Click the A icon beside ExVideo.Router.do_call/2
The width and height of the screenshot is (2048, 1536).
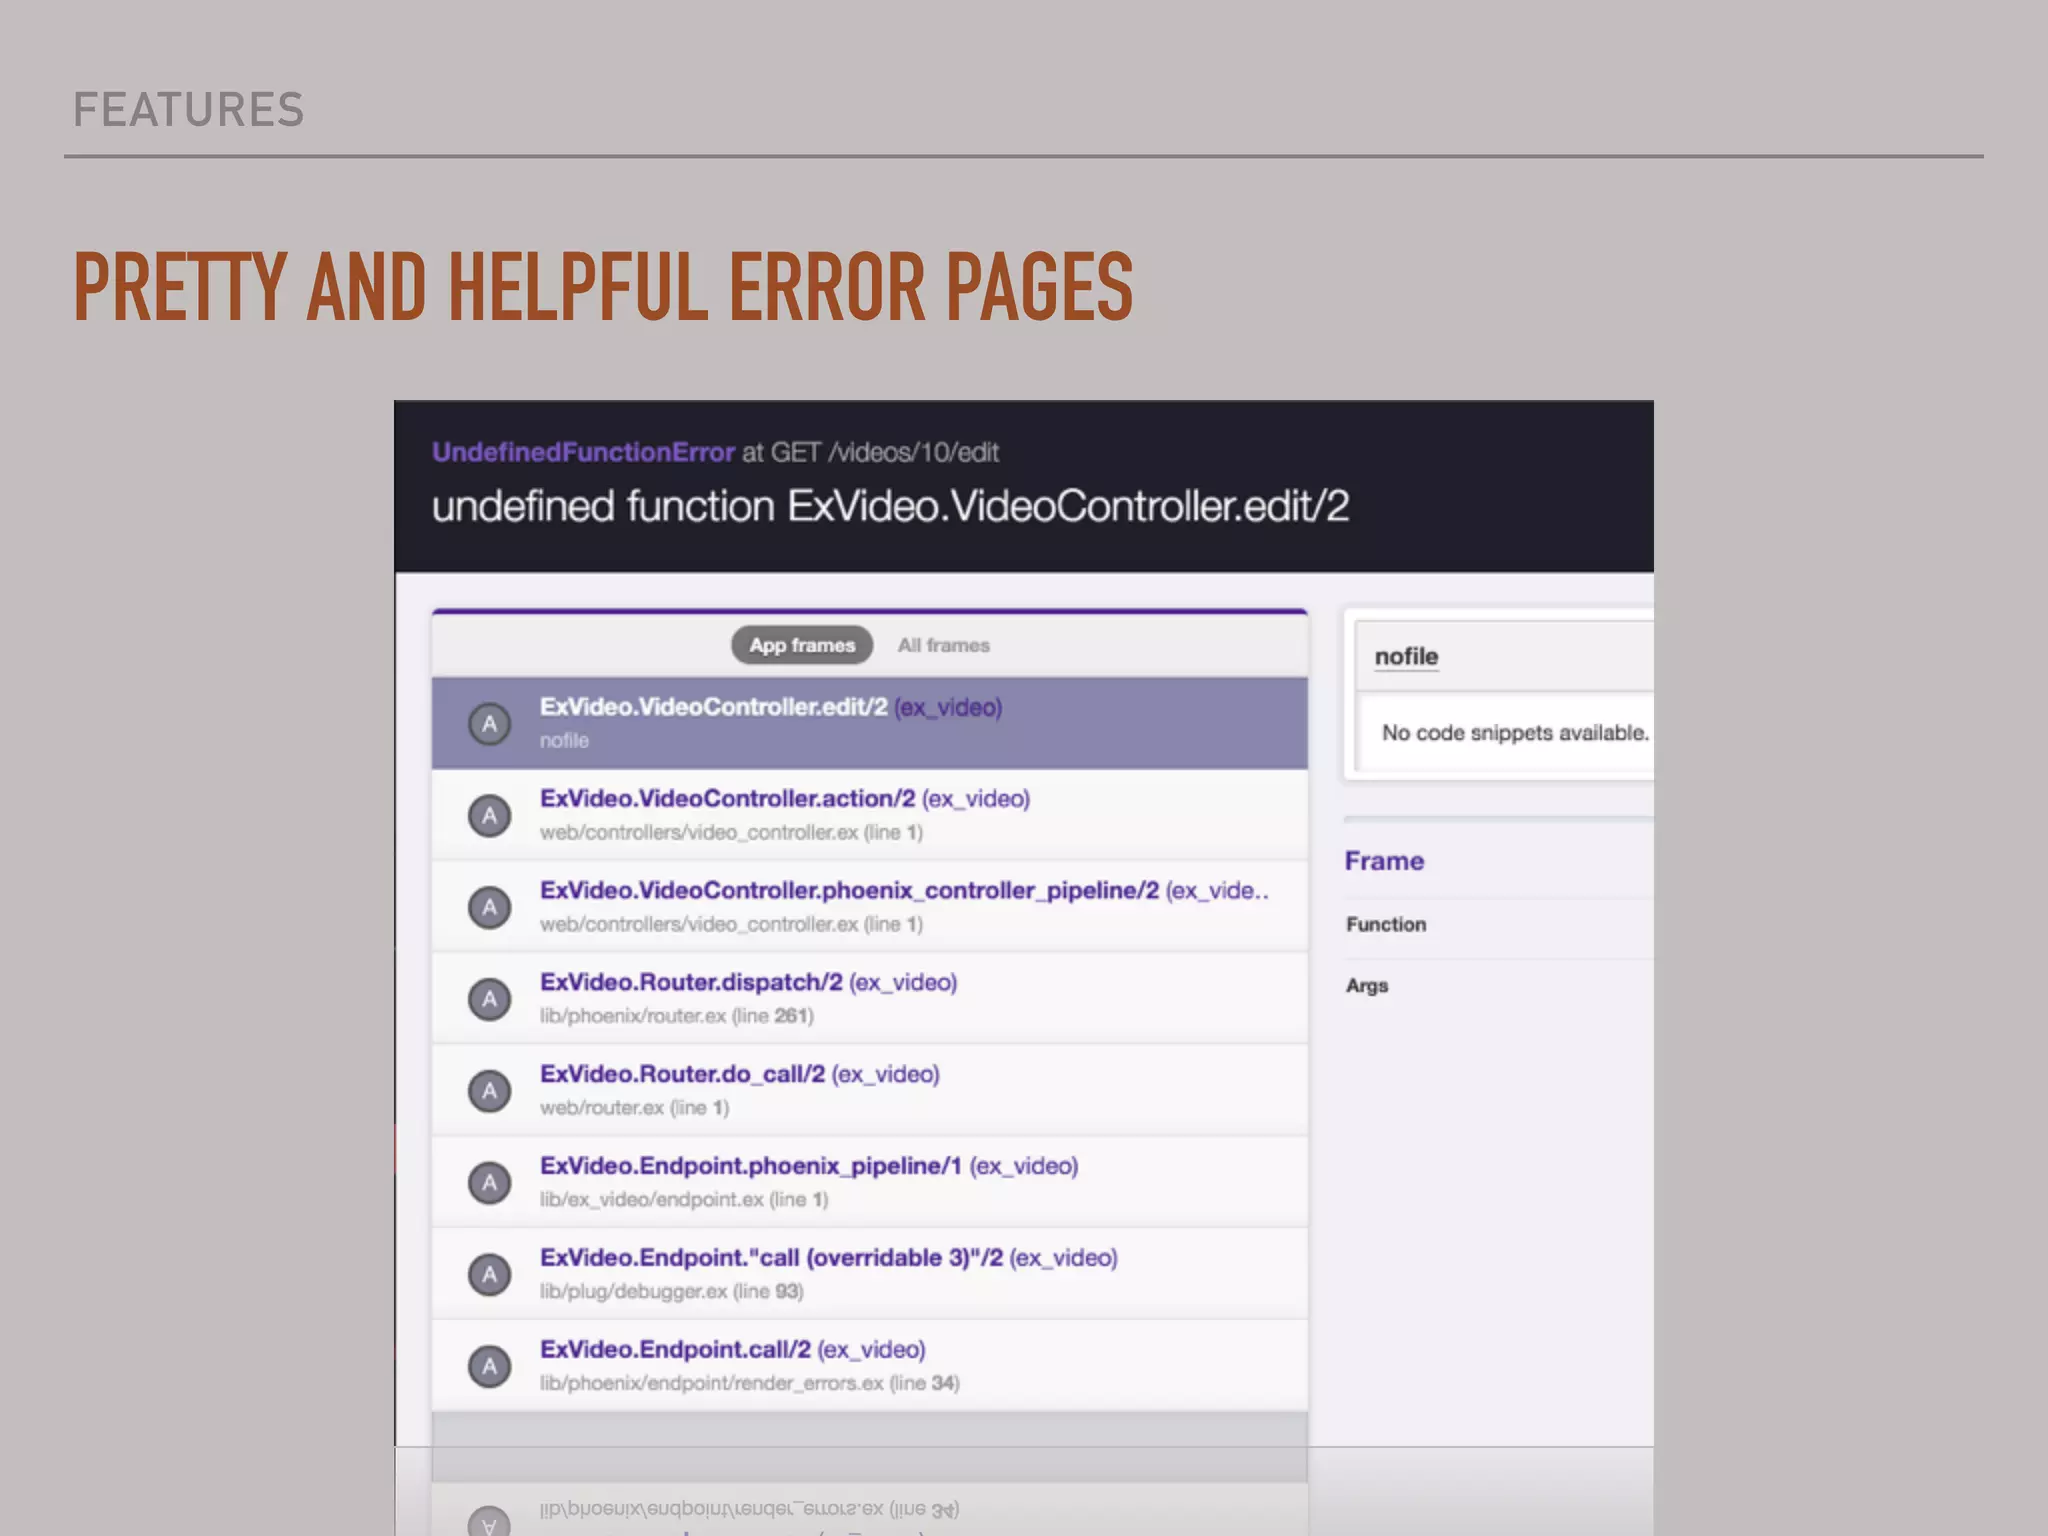[x=490, y=1090]
